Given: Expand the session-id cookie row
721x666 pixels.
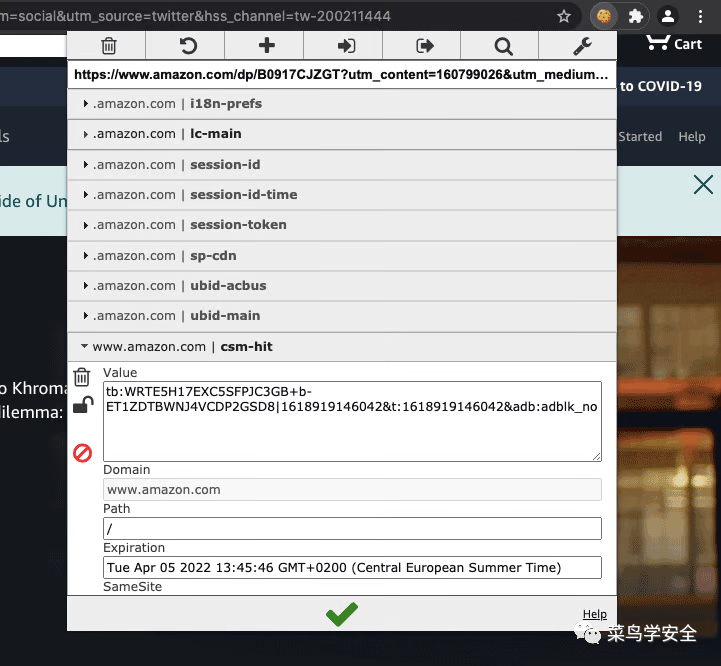Looking at the screenshot, I should pyautogui.click(x=342, y=165).
